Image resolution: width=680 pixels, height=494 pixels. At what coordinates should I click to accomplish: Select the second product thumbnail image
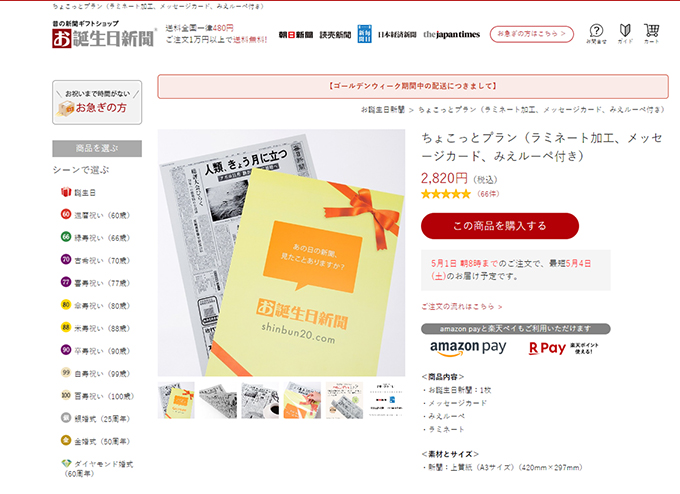(218, 400)
